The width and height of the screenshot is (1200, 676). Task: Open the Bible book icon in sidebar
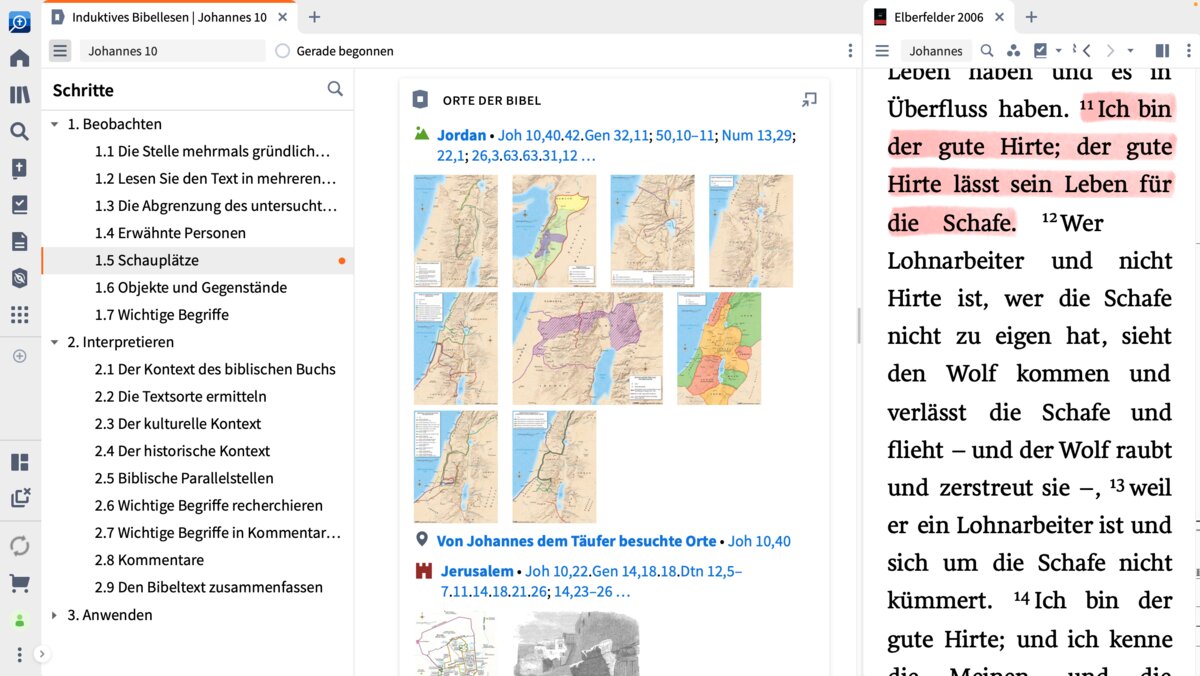19,168
